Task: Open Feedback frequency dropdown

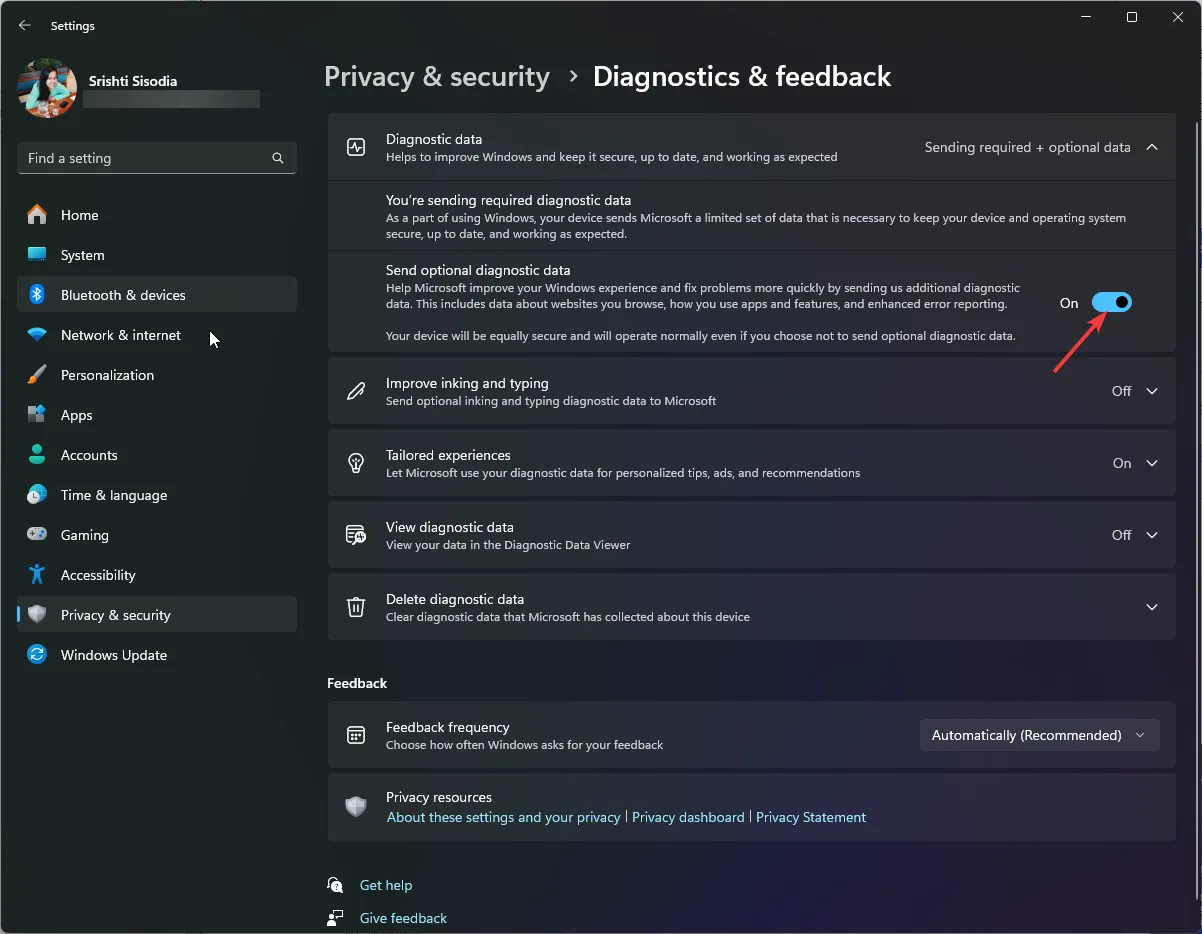Action: point(1039,735)
